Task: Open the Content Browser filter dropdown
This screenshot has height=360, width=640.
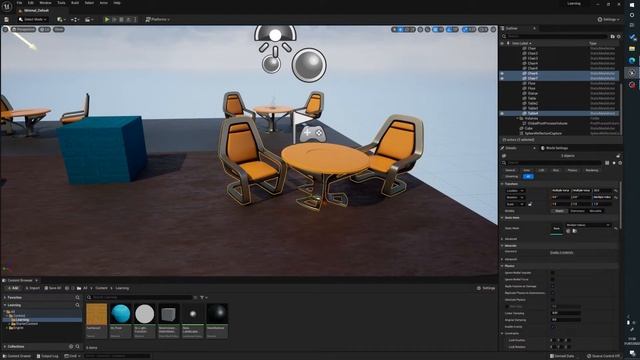Action: click(x=203, y=298)
